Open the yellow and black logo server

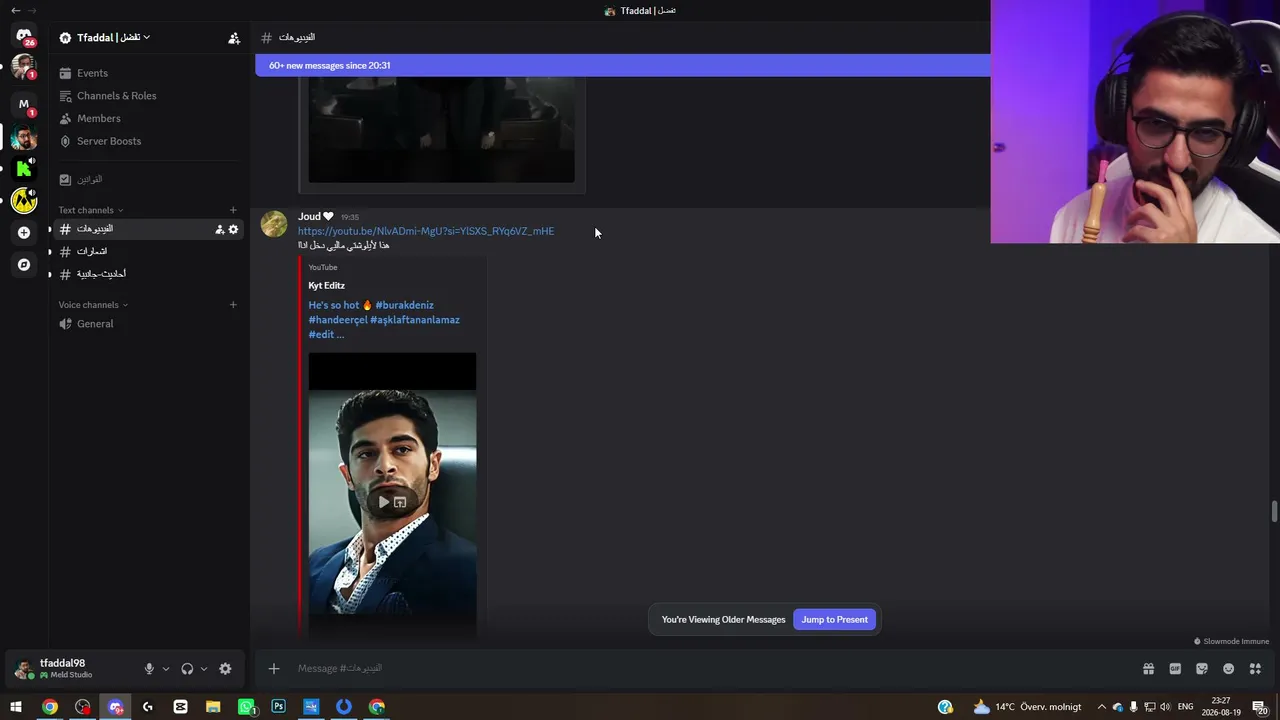[24, 201]
